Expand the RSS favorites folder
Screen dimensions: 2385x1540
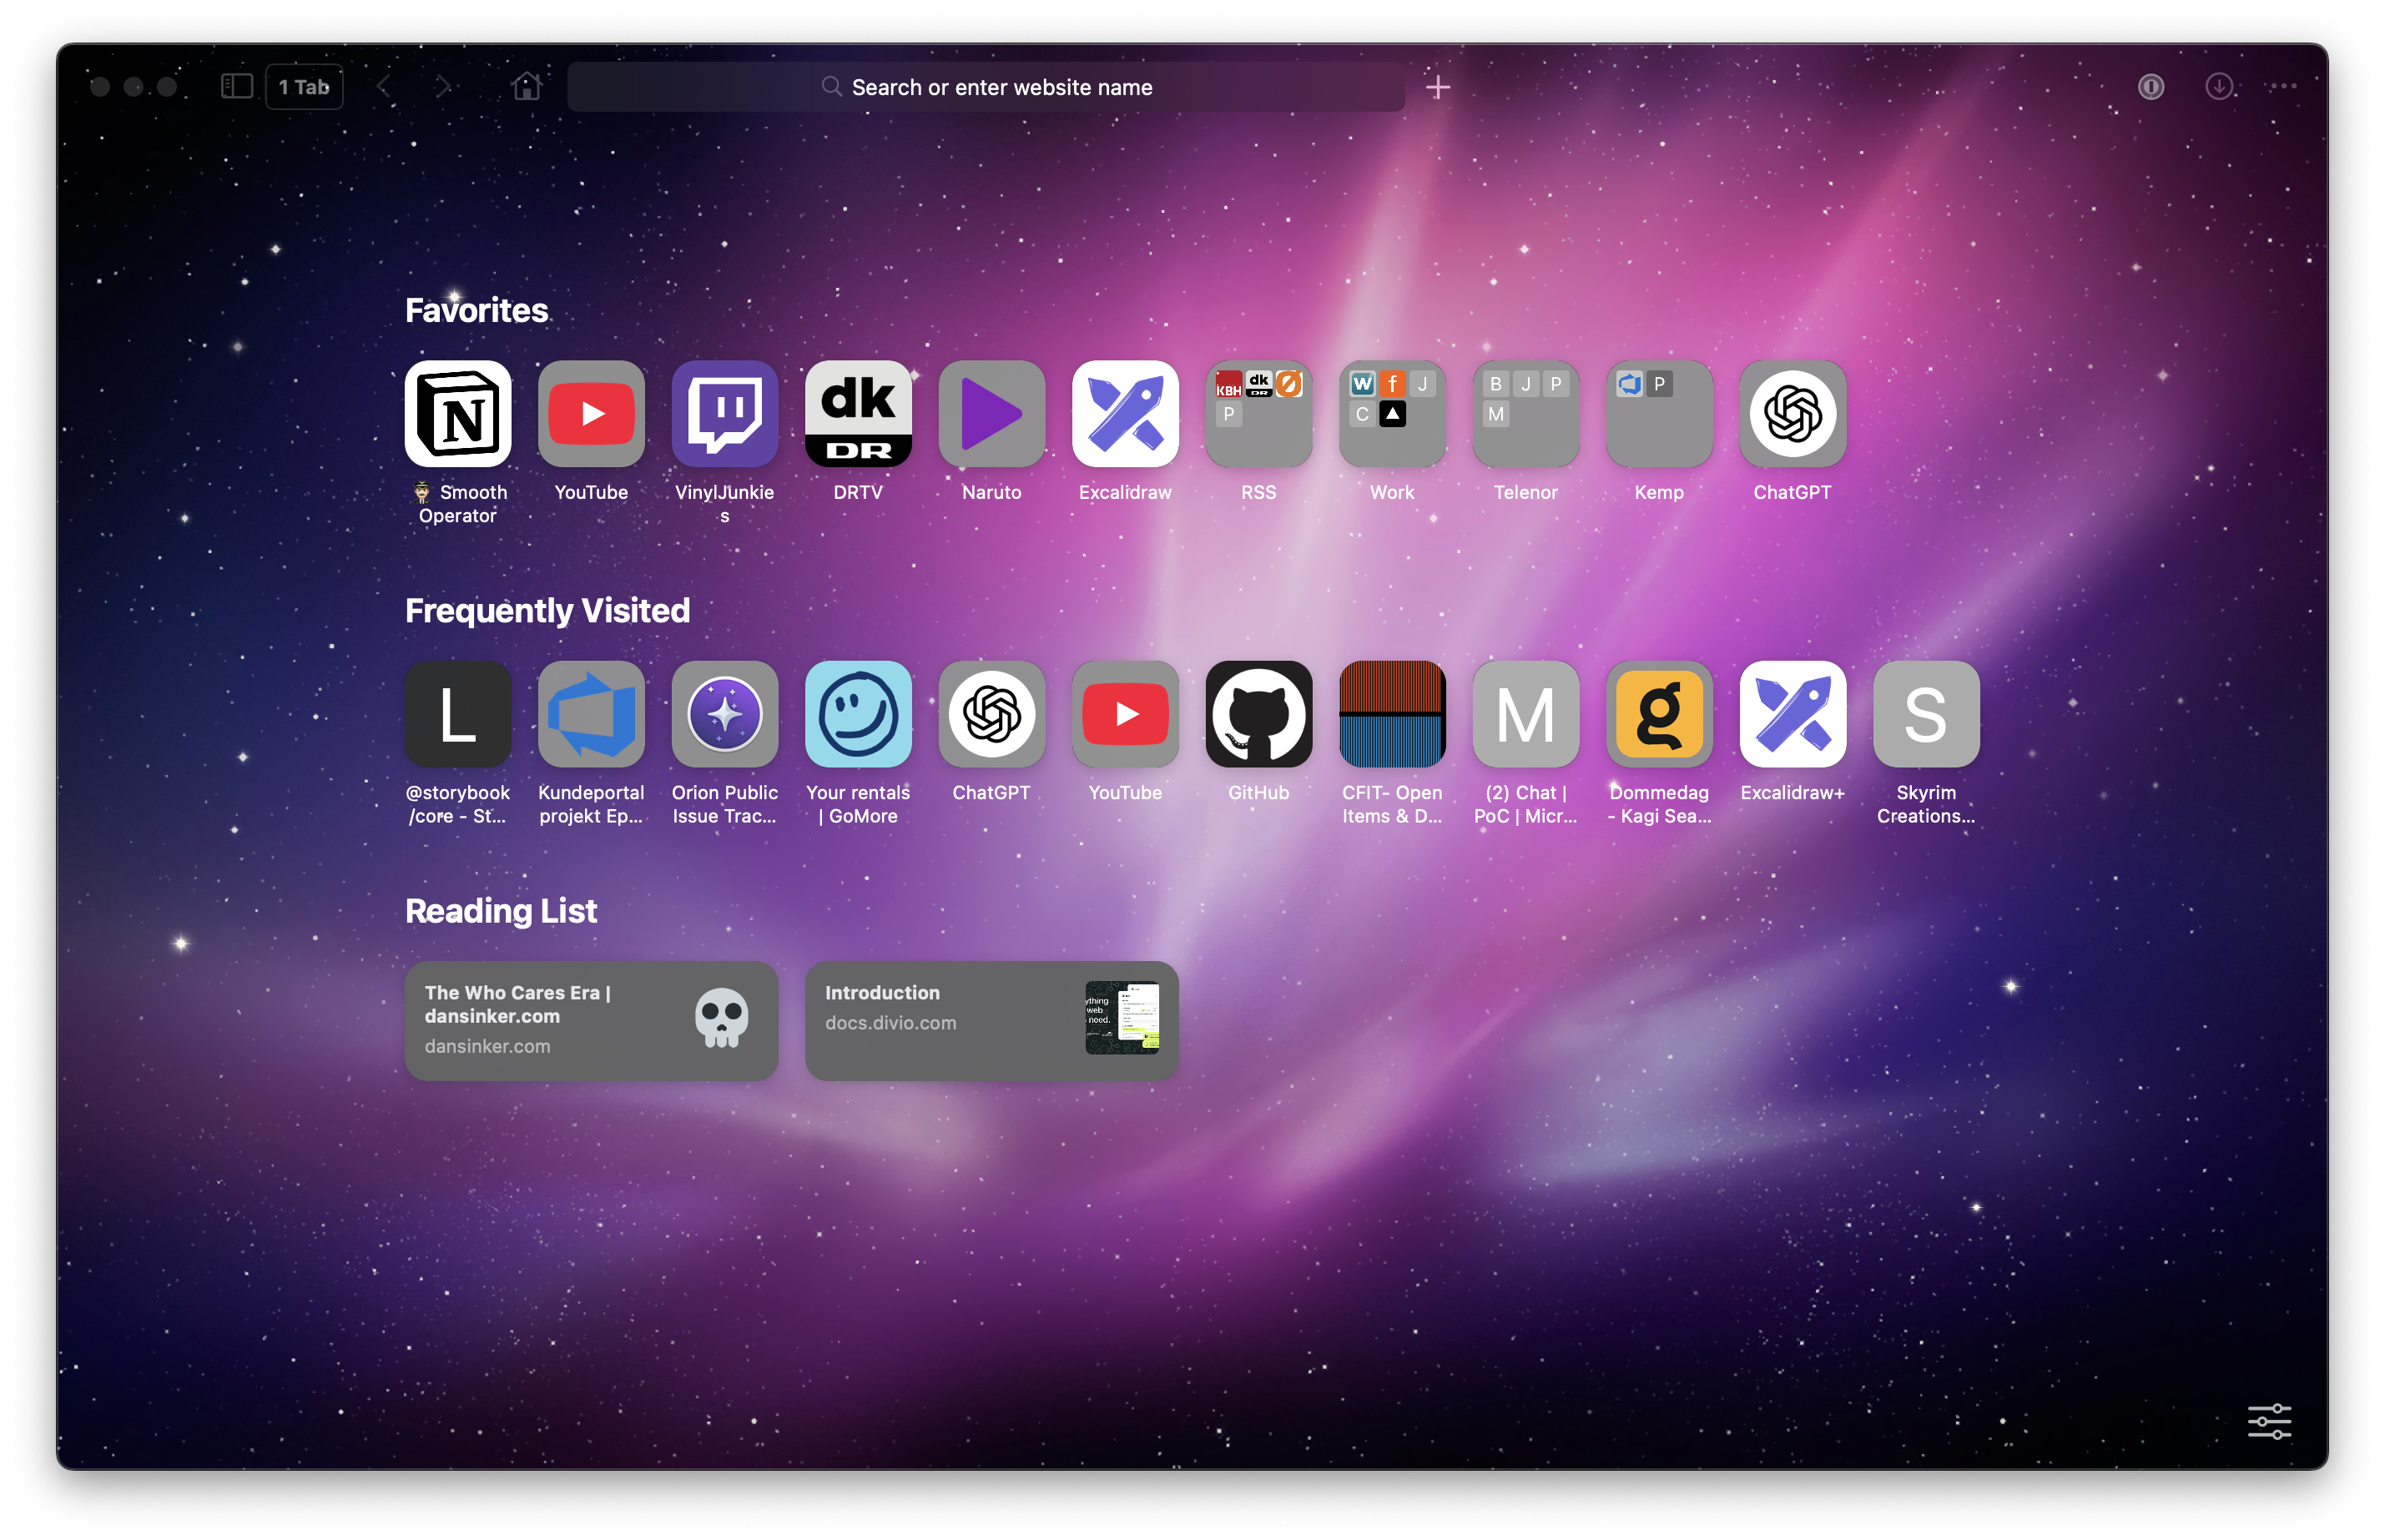point(1258,414)
